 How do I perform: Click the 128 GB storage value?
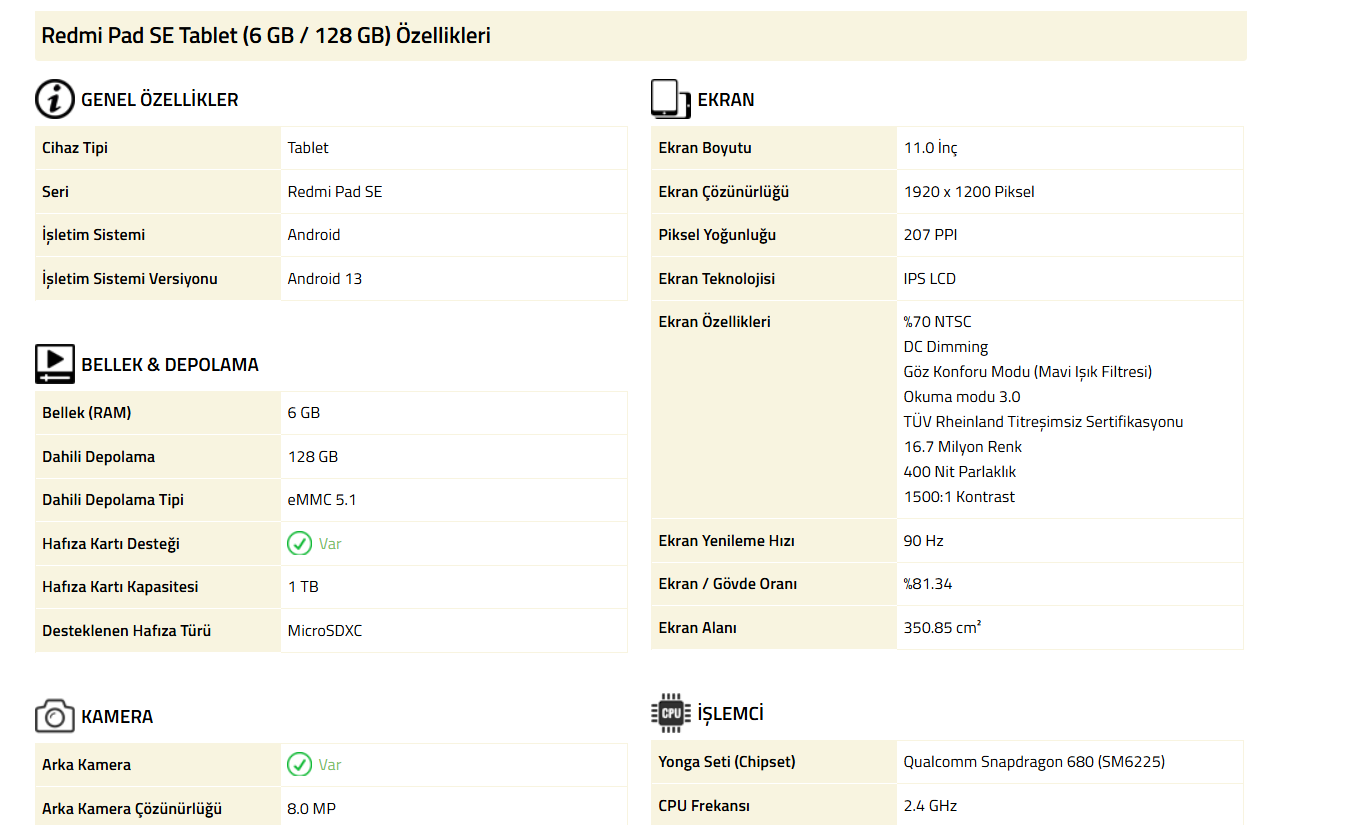[x=313, y=457]
